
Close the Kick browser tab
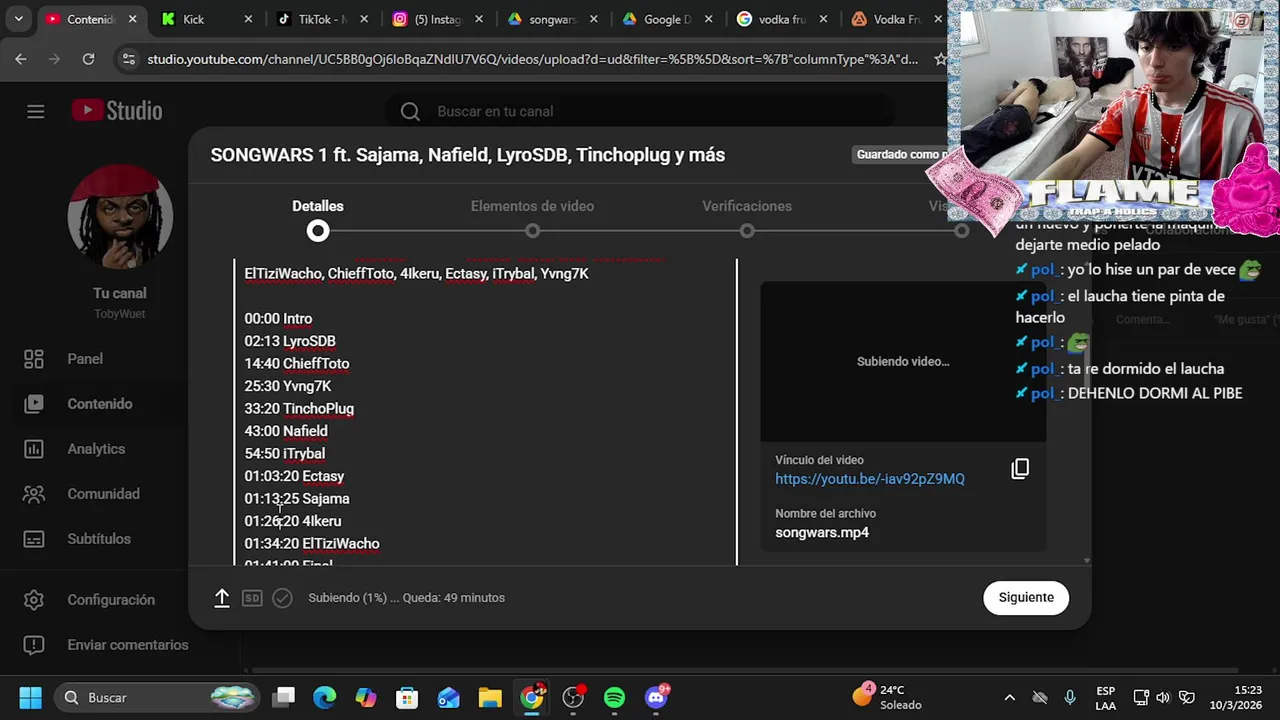(248, 19)
